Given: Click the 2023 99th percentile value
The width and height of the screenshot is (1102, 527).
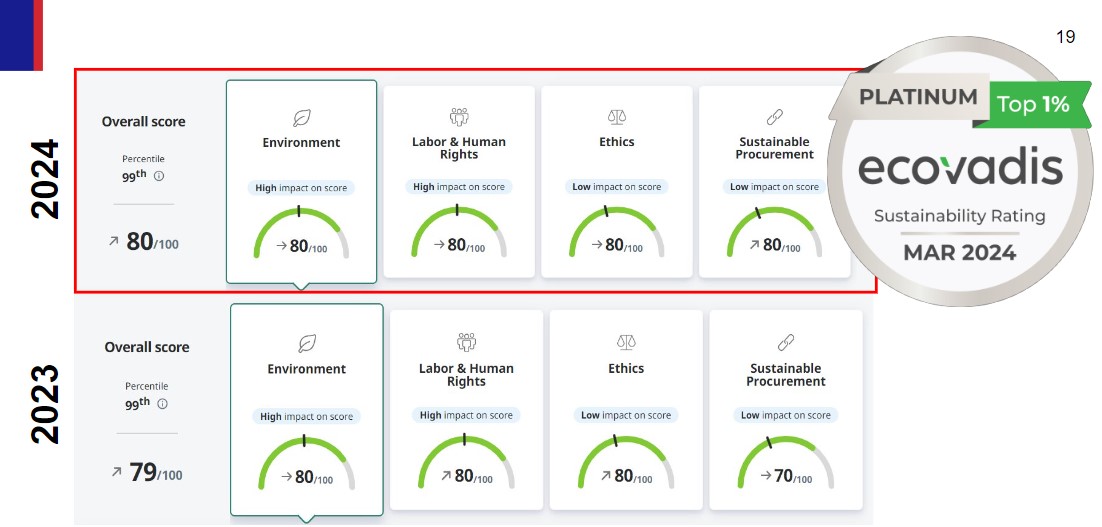Looking at the screenshot, I should point(138,403).
